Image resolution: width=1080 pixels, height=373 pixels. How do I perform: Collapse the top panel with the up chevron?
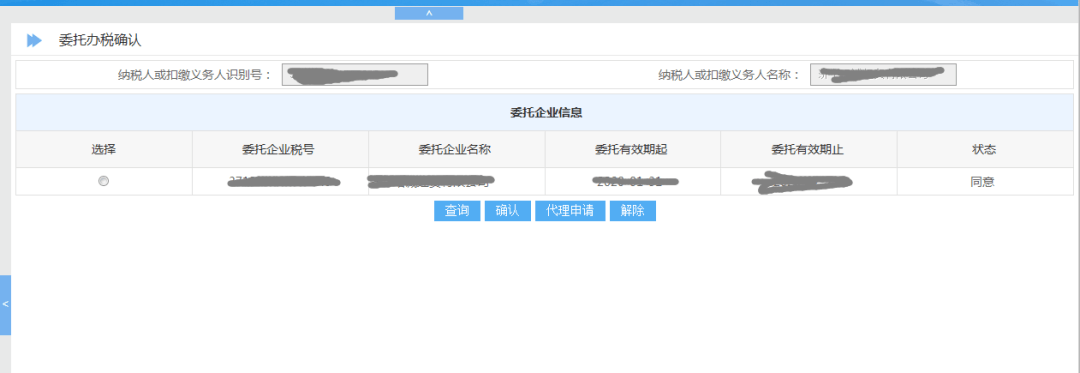click(428, 13)
